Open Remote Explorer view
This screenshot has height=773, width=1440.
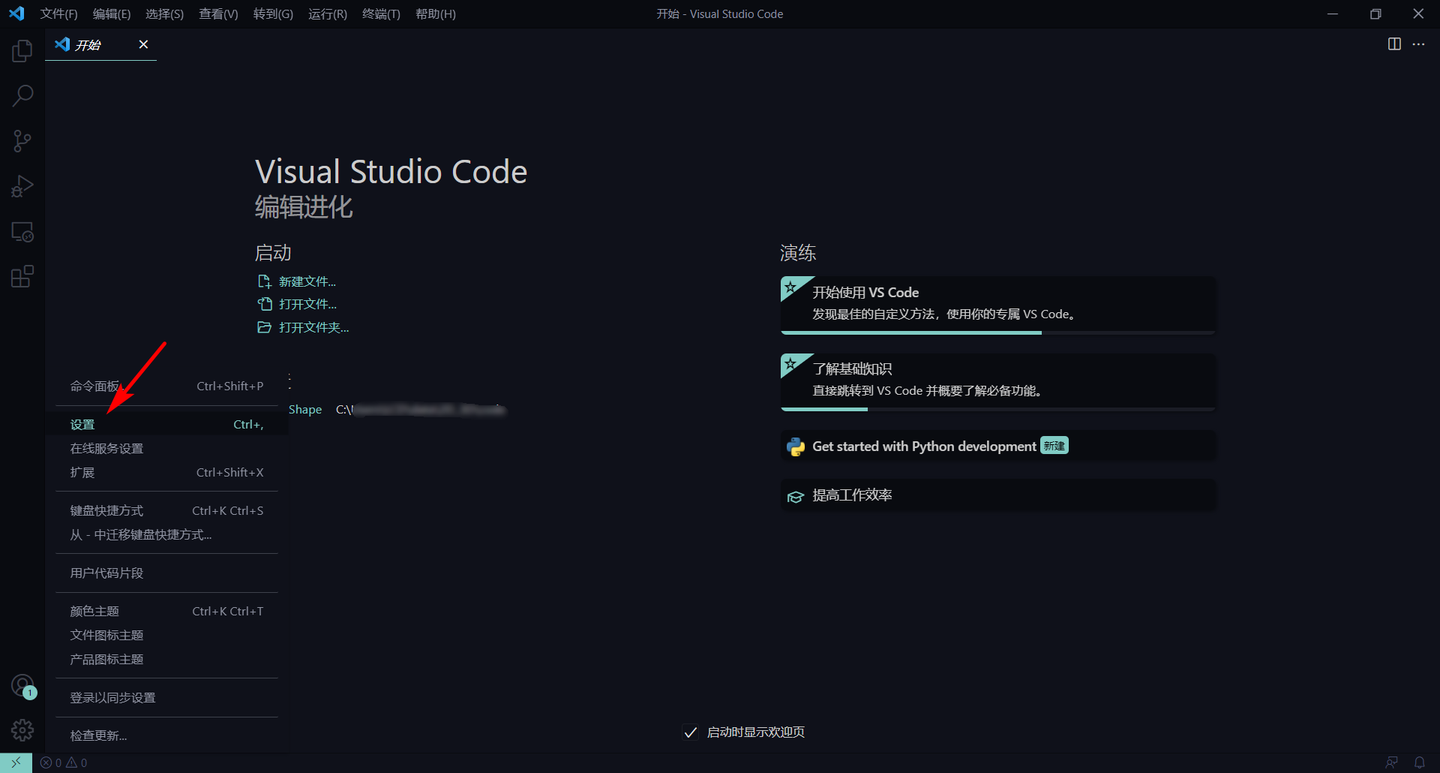22,232
